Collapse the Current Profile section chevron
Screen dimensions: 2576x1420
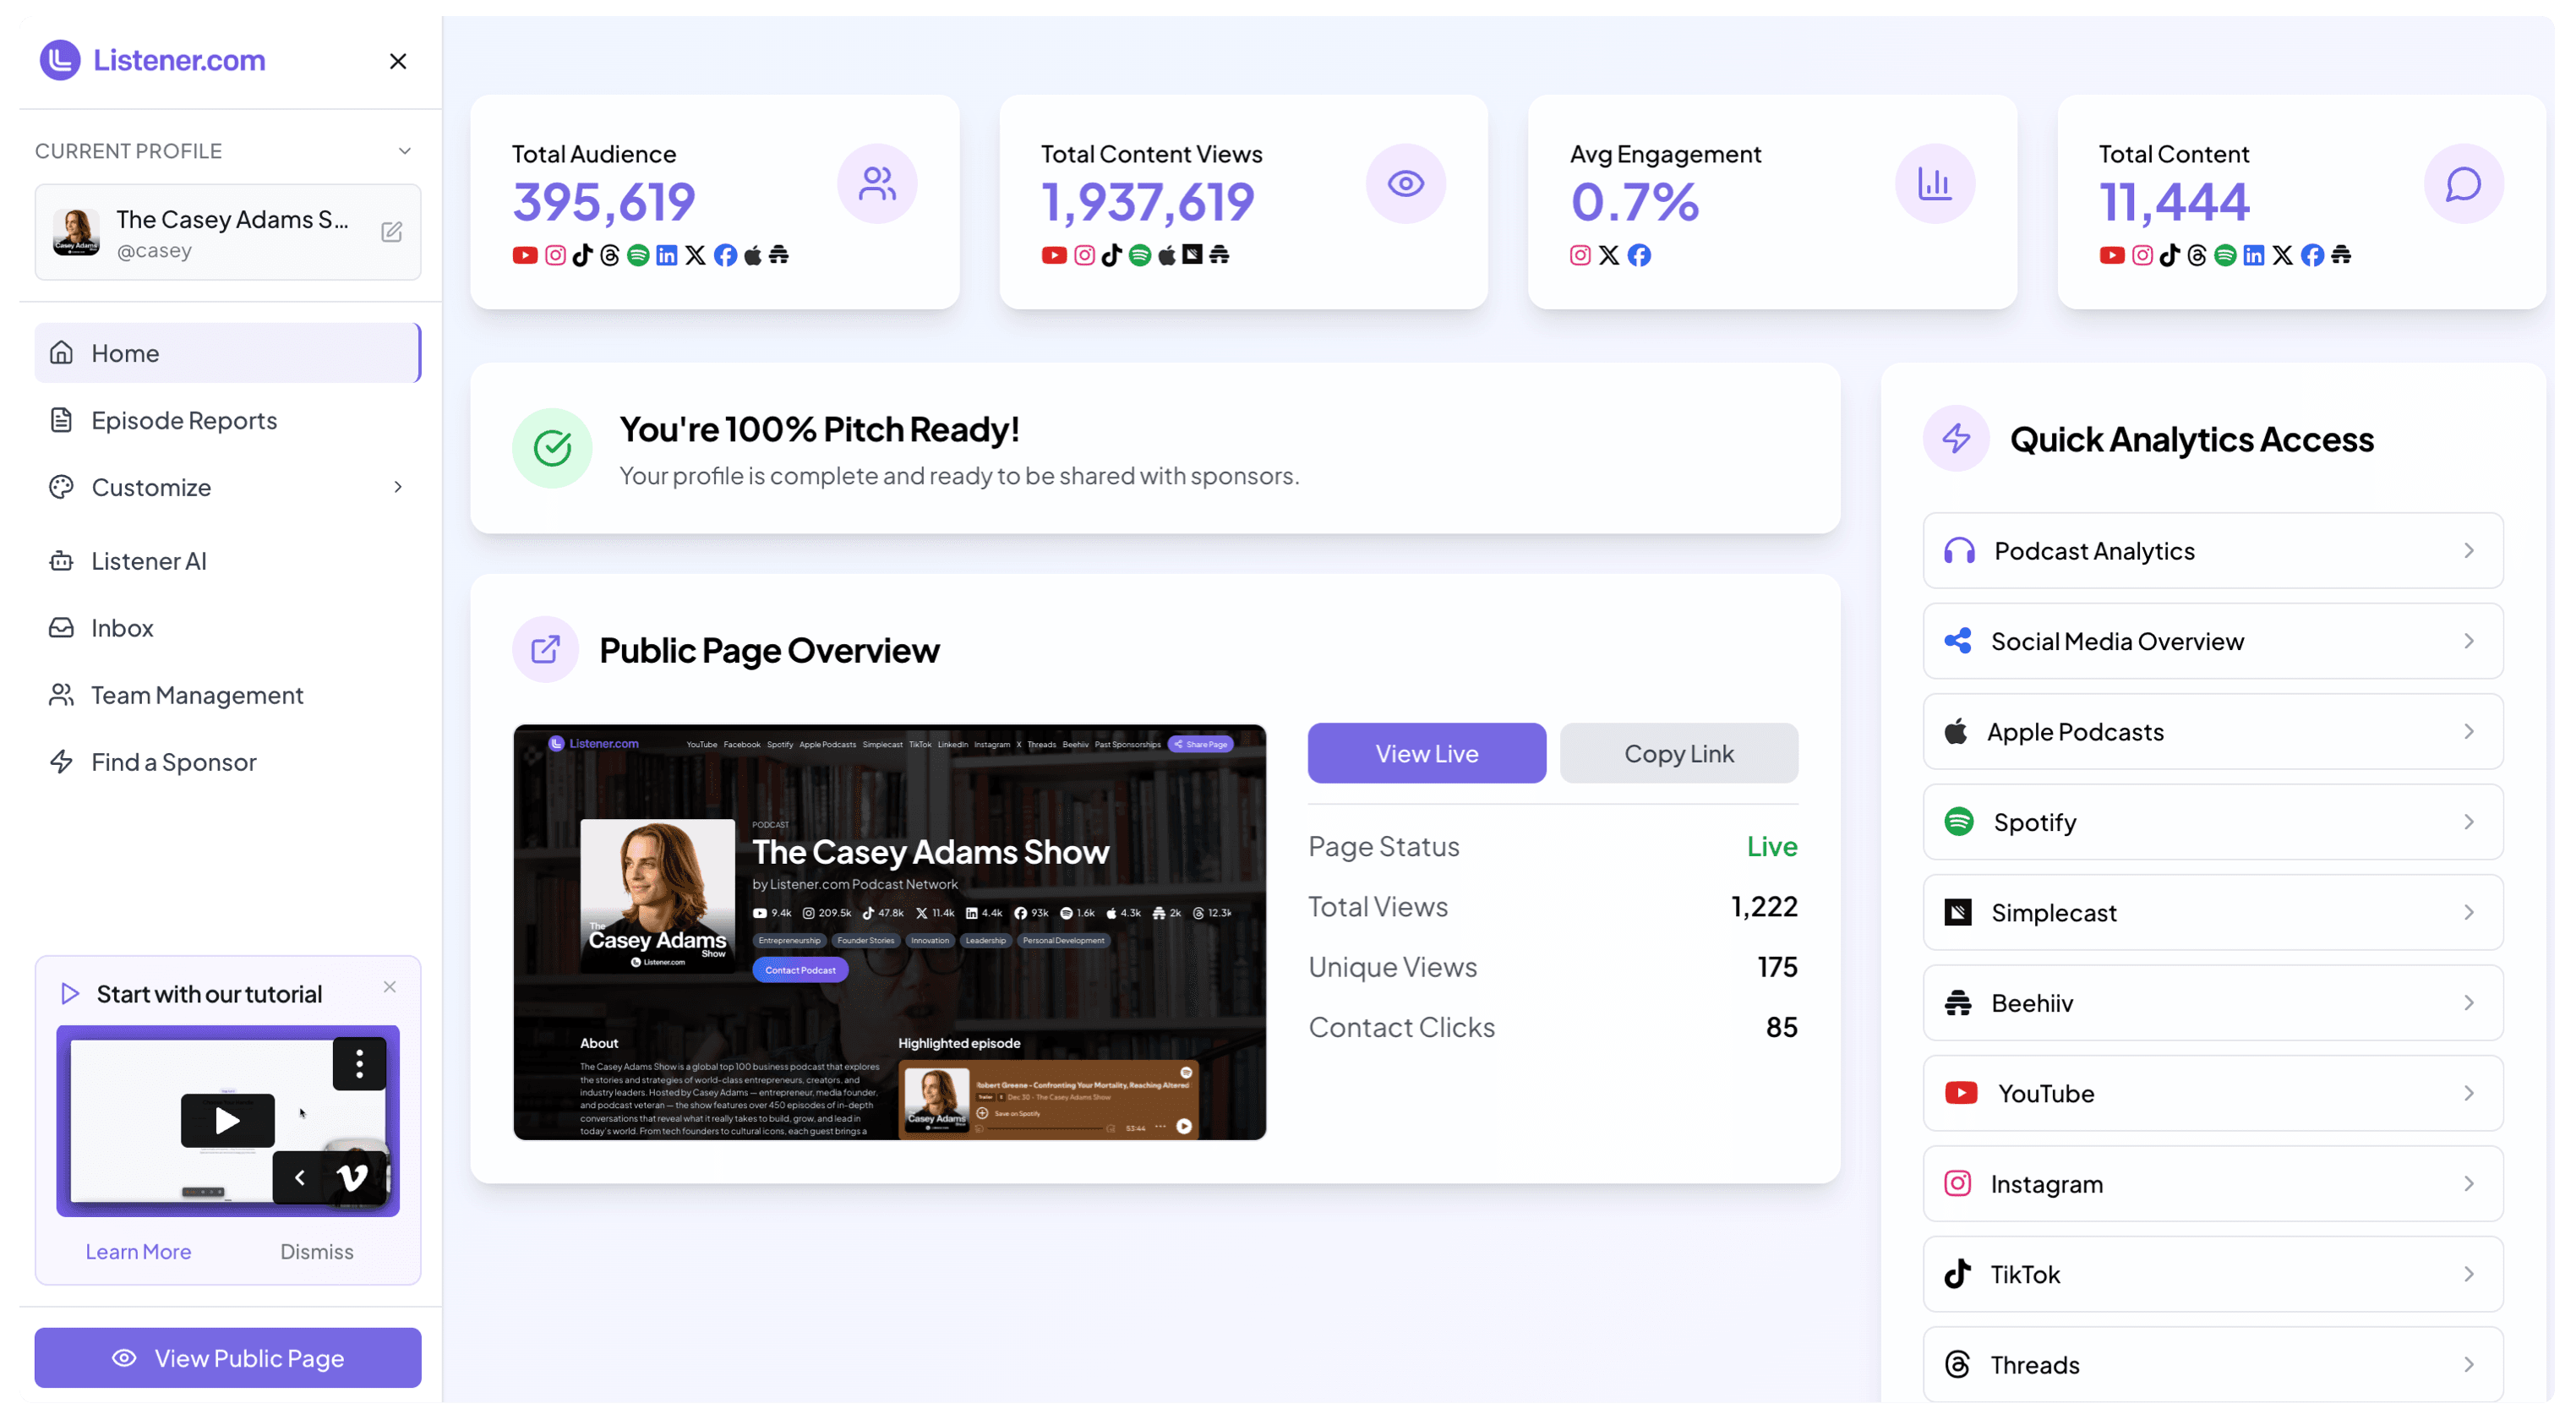(x=405, y=151)
